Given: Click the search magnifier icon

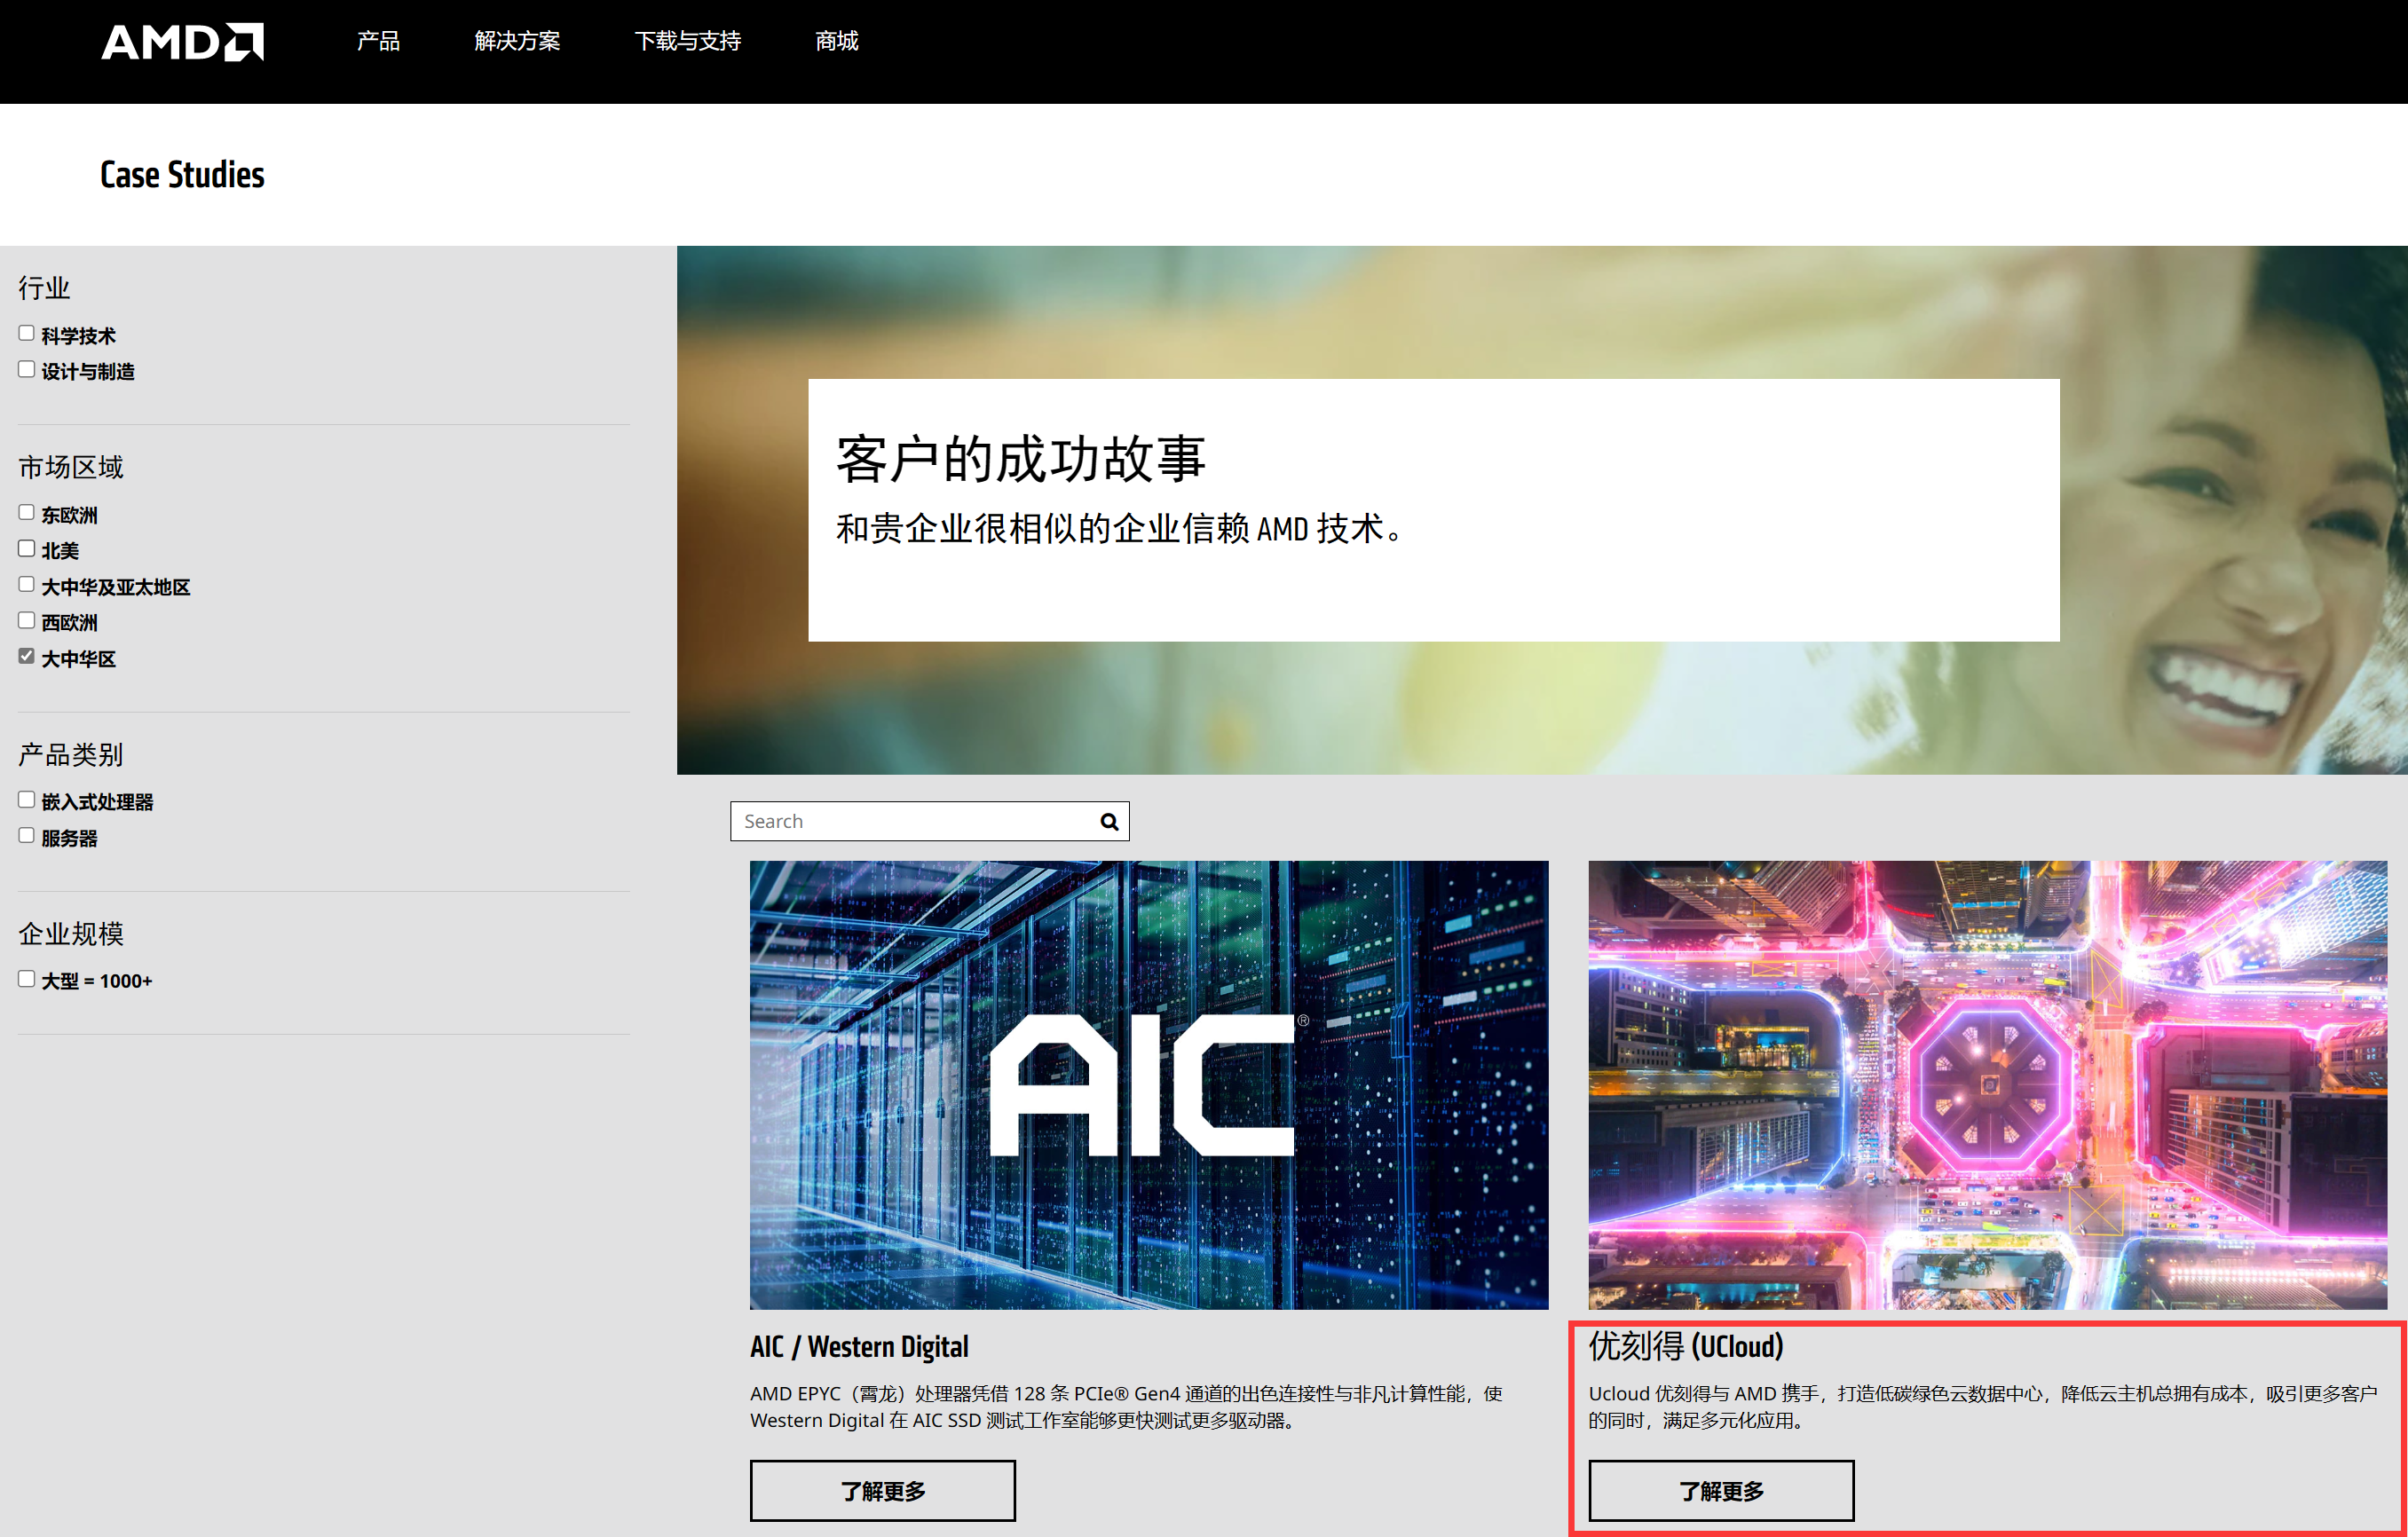Looking at the screenshot, I should pos(1108,821).
